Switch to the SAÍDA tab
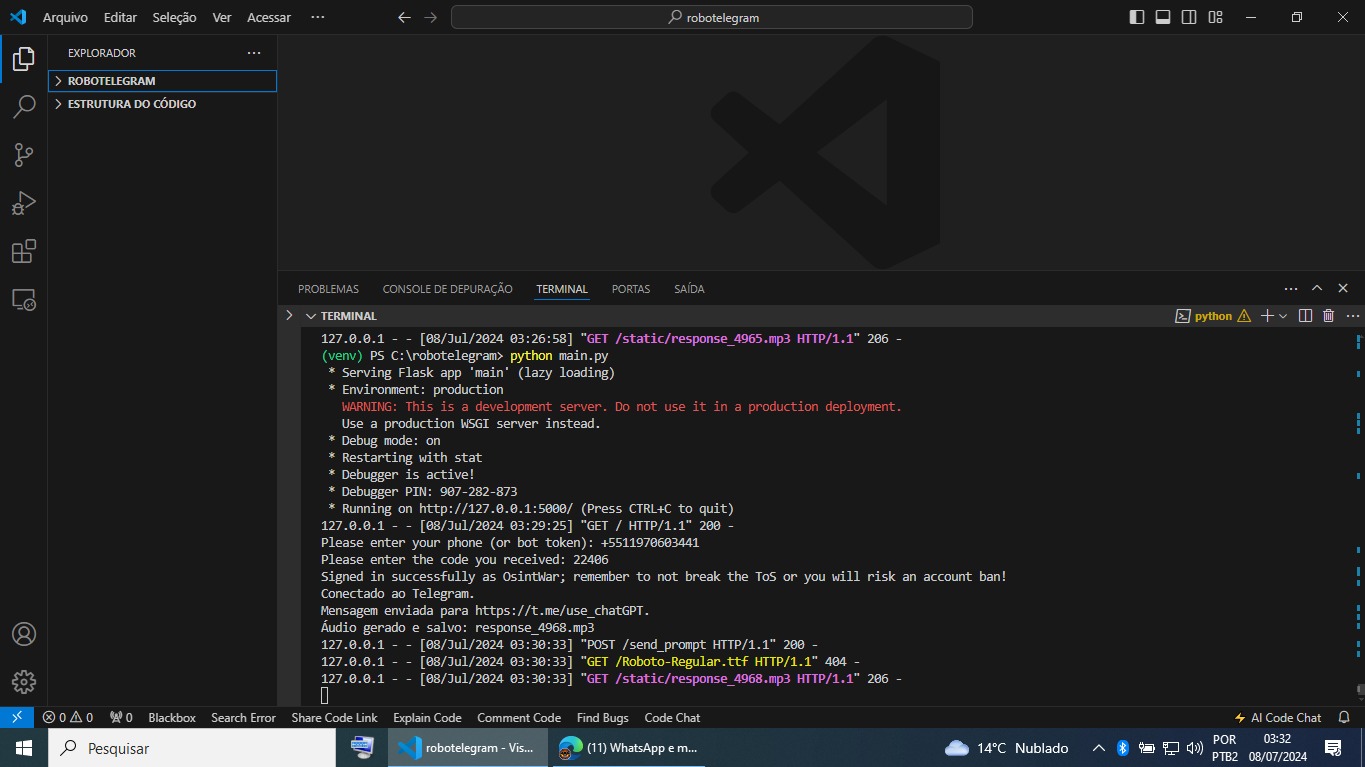Screen dimensions: 1365x767 click(689, 289)
